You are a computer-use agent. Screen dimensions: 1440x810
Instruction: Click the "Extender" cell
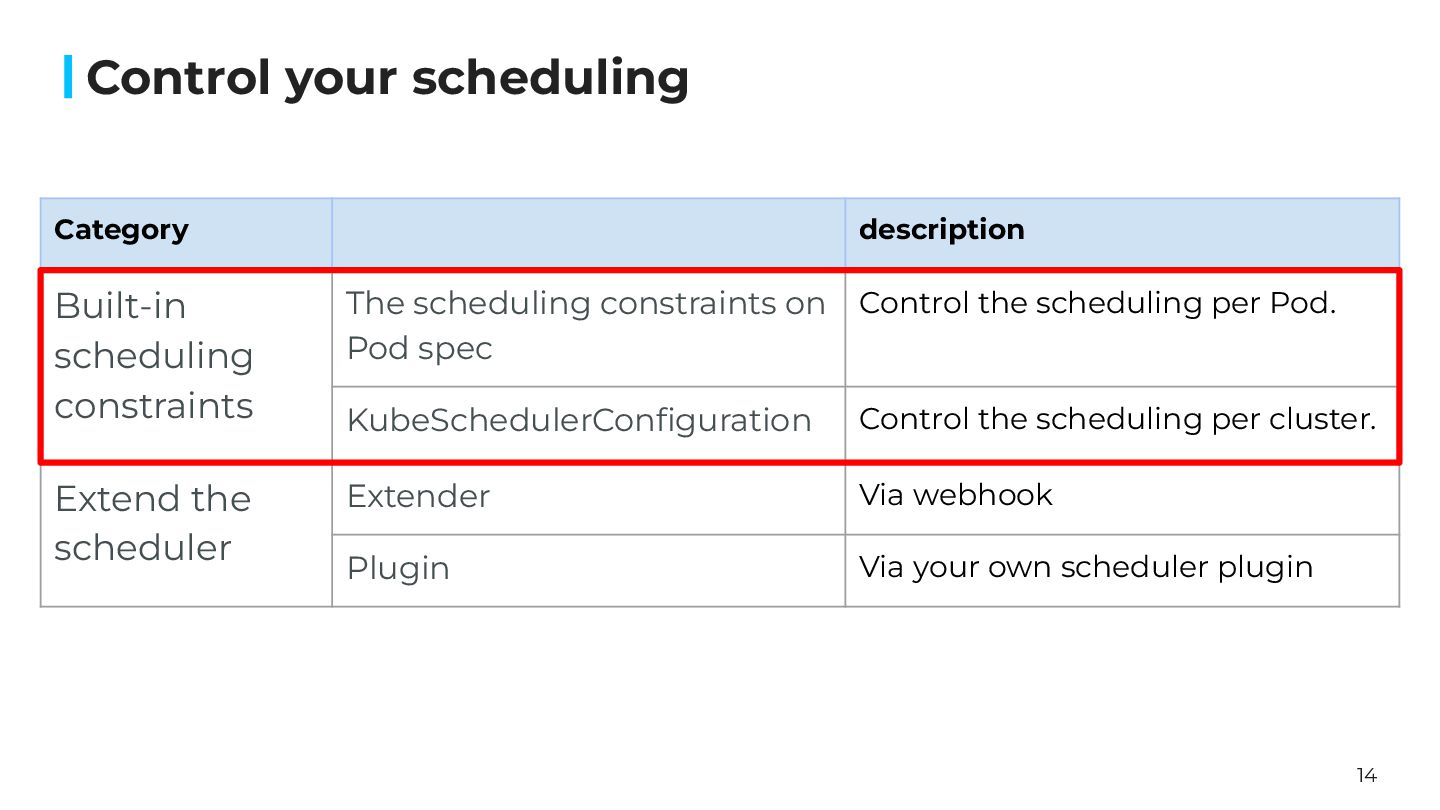pyautogui.click(x=418, y=496)
